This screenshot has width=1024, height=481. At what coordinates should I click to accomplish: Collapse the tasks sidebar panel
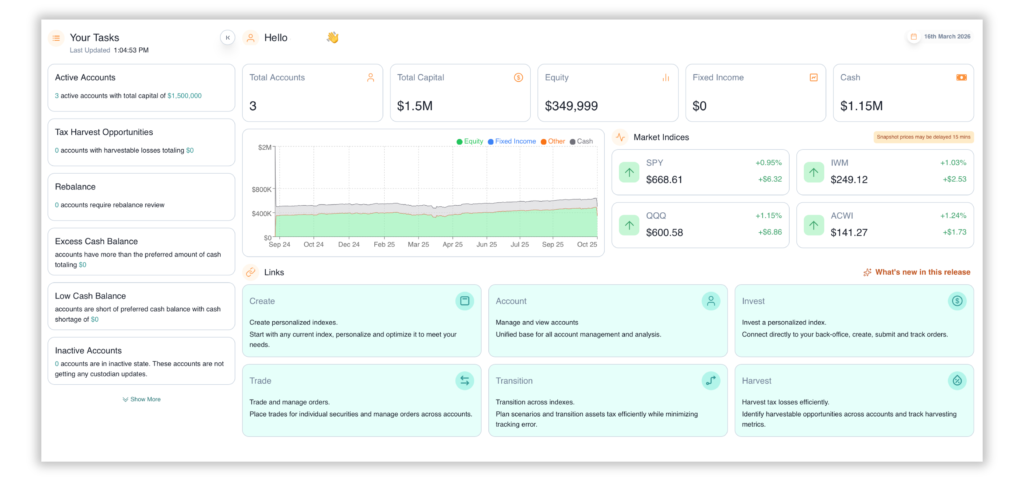[x=227, y=38]
